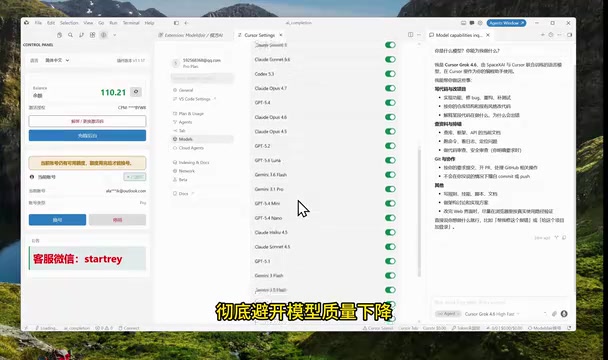Toggle the Codex 5.3 model switch
The image size is (608, 360).
click(390, 74)
